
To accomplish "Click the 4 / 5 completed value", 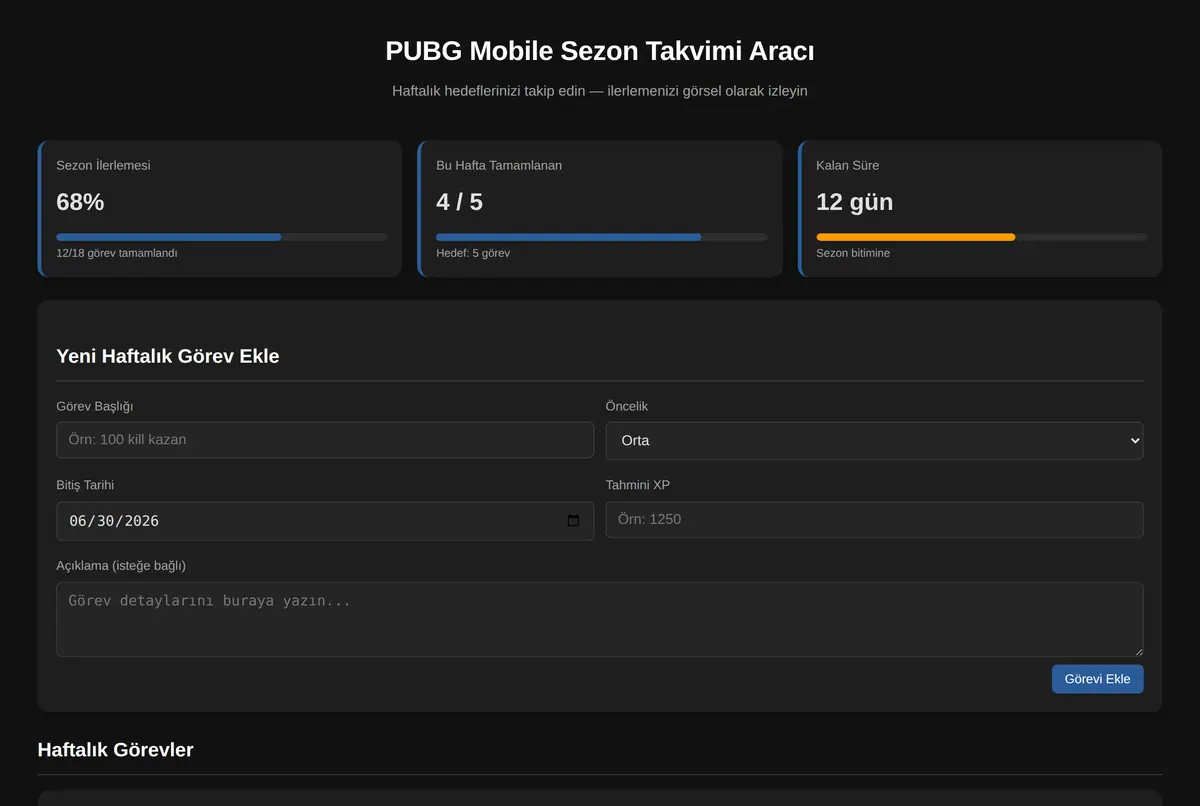I will pos(460,202).
